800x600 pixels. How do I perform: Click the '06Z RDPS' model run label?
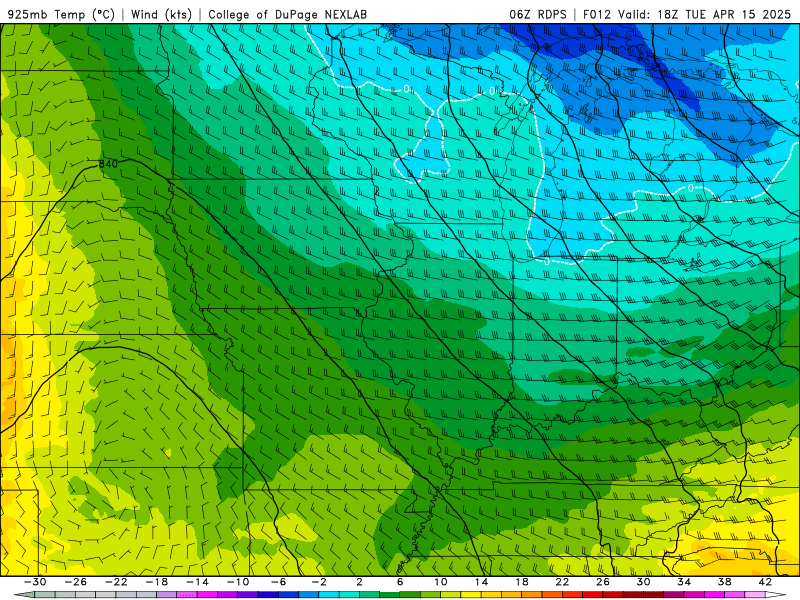[x=538, y=14]
